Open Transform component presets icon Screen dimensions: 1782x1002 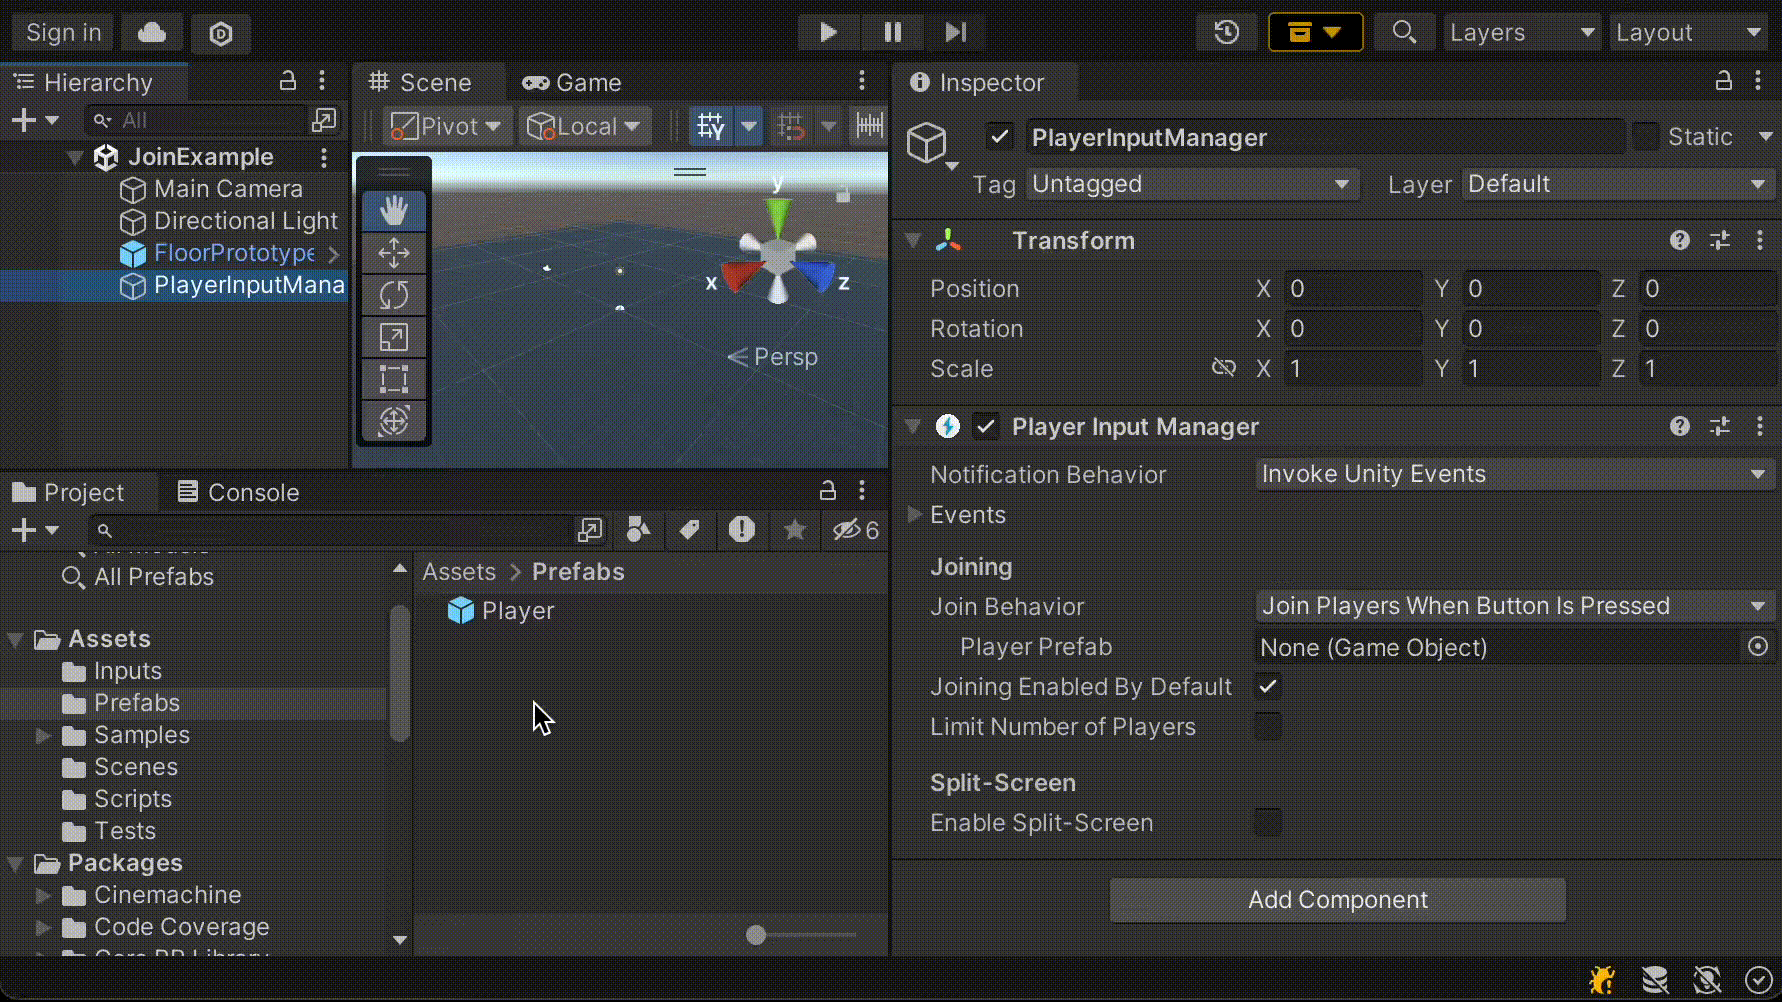(1720, 240)
